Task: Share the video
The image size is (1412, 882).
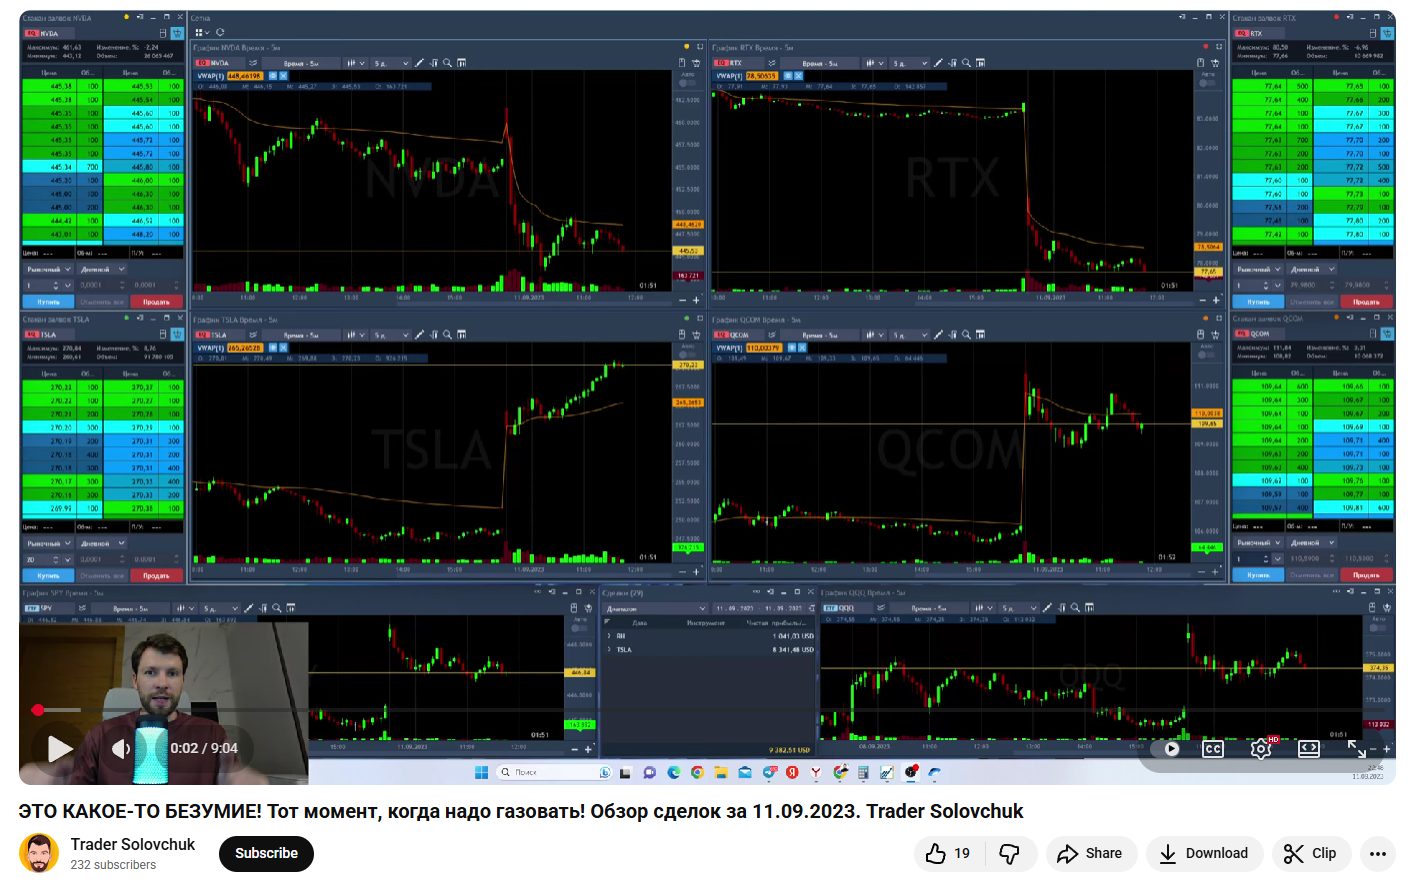Action: click(x=1091, y=853)
